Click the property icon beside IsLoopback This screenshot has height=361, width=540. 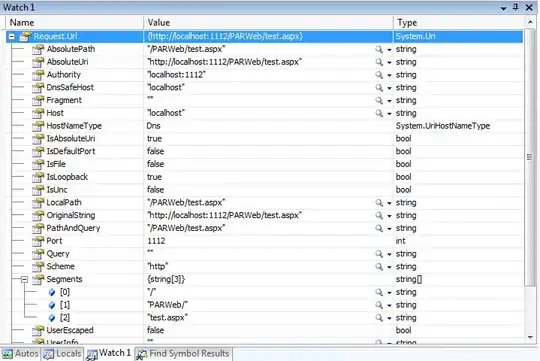[x=38, y=177]
